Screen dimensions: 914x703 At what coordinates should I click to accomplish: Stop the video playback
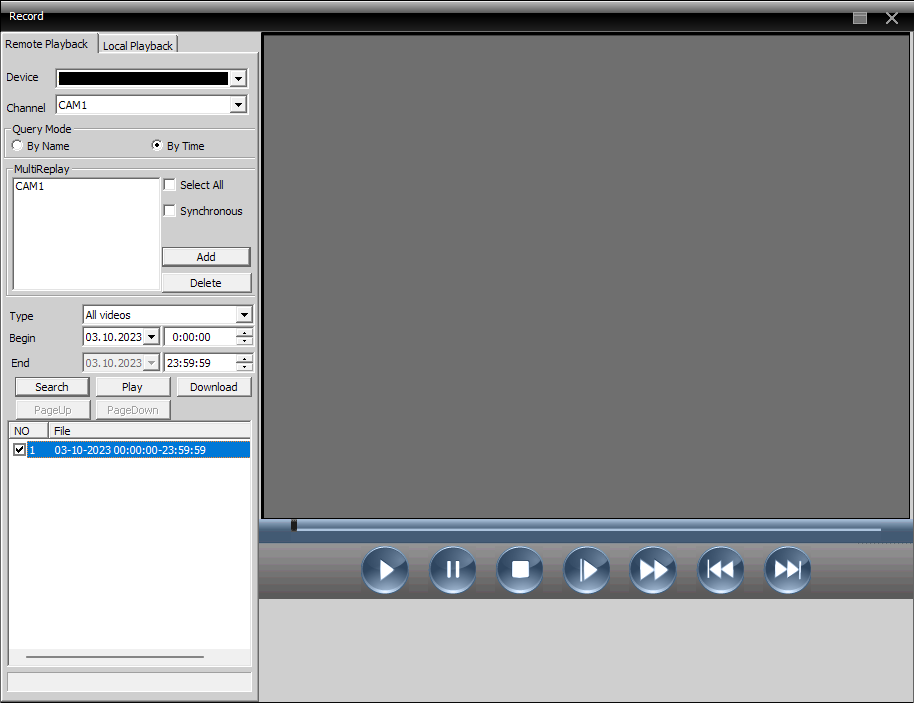[520, 570]
